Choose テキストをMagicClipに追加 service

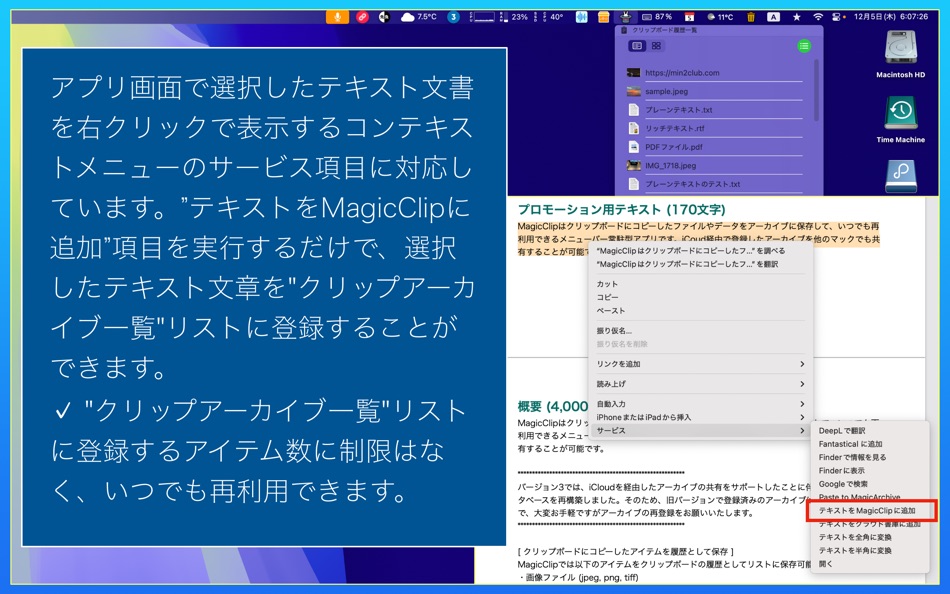[870, 511]
